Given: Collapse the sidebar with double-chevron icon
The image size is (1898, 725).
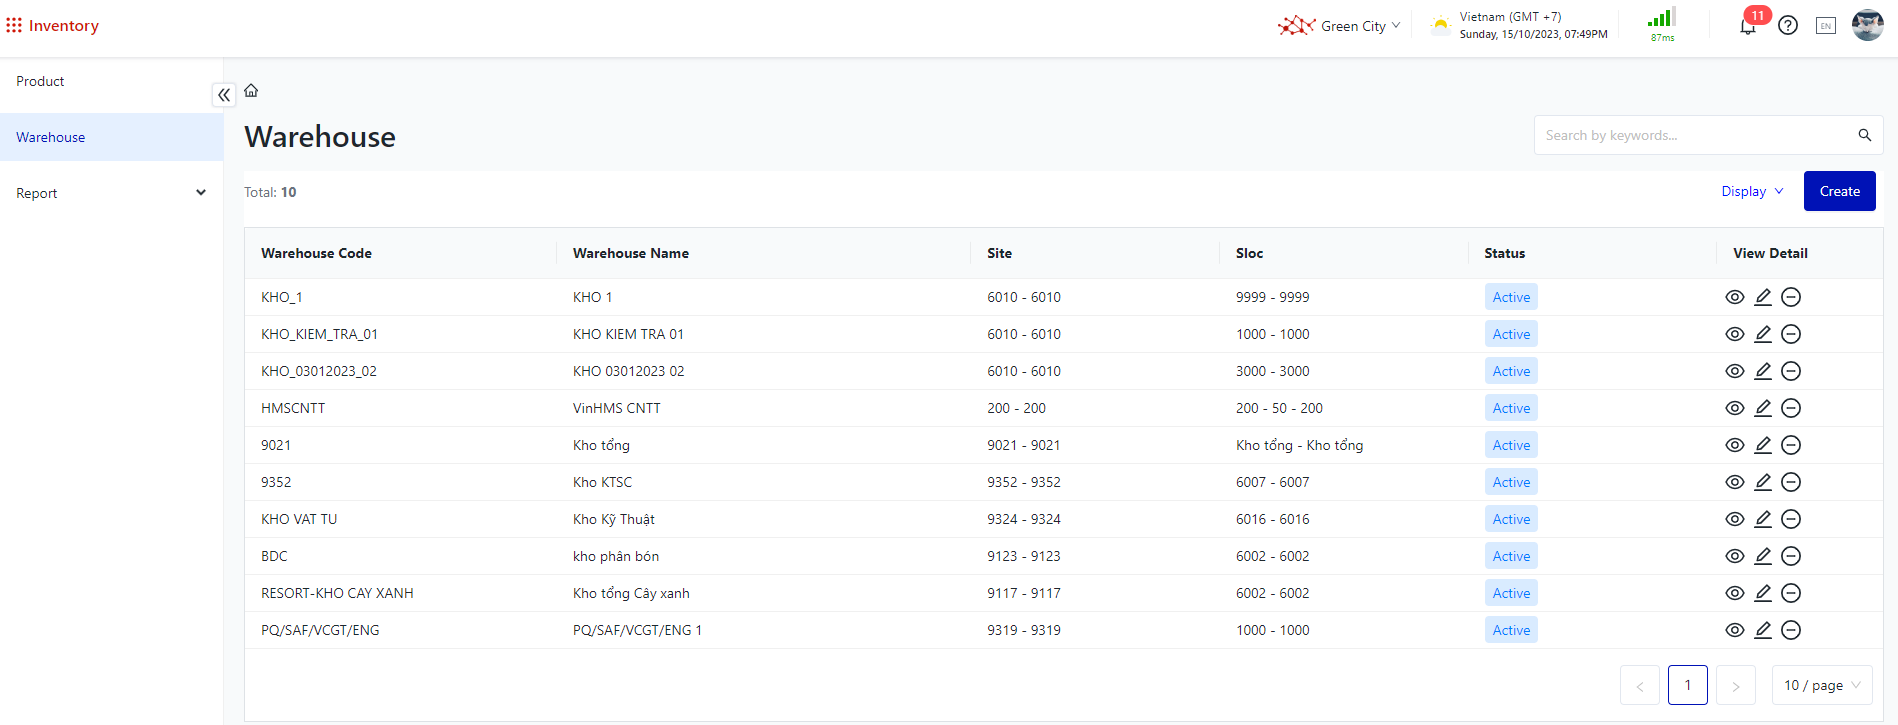Looking at the screenshot, I should [224, 95].
